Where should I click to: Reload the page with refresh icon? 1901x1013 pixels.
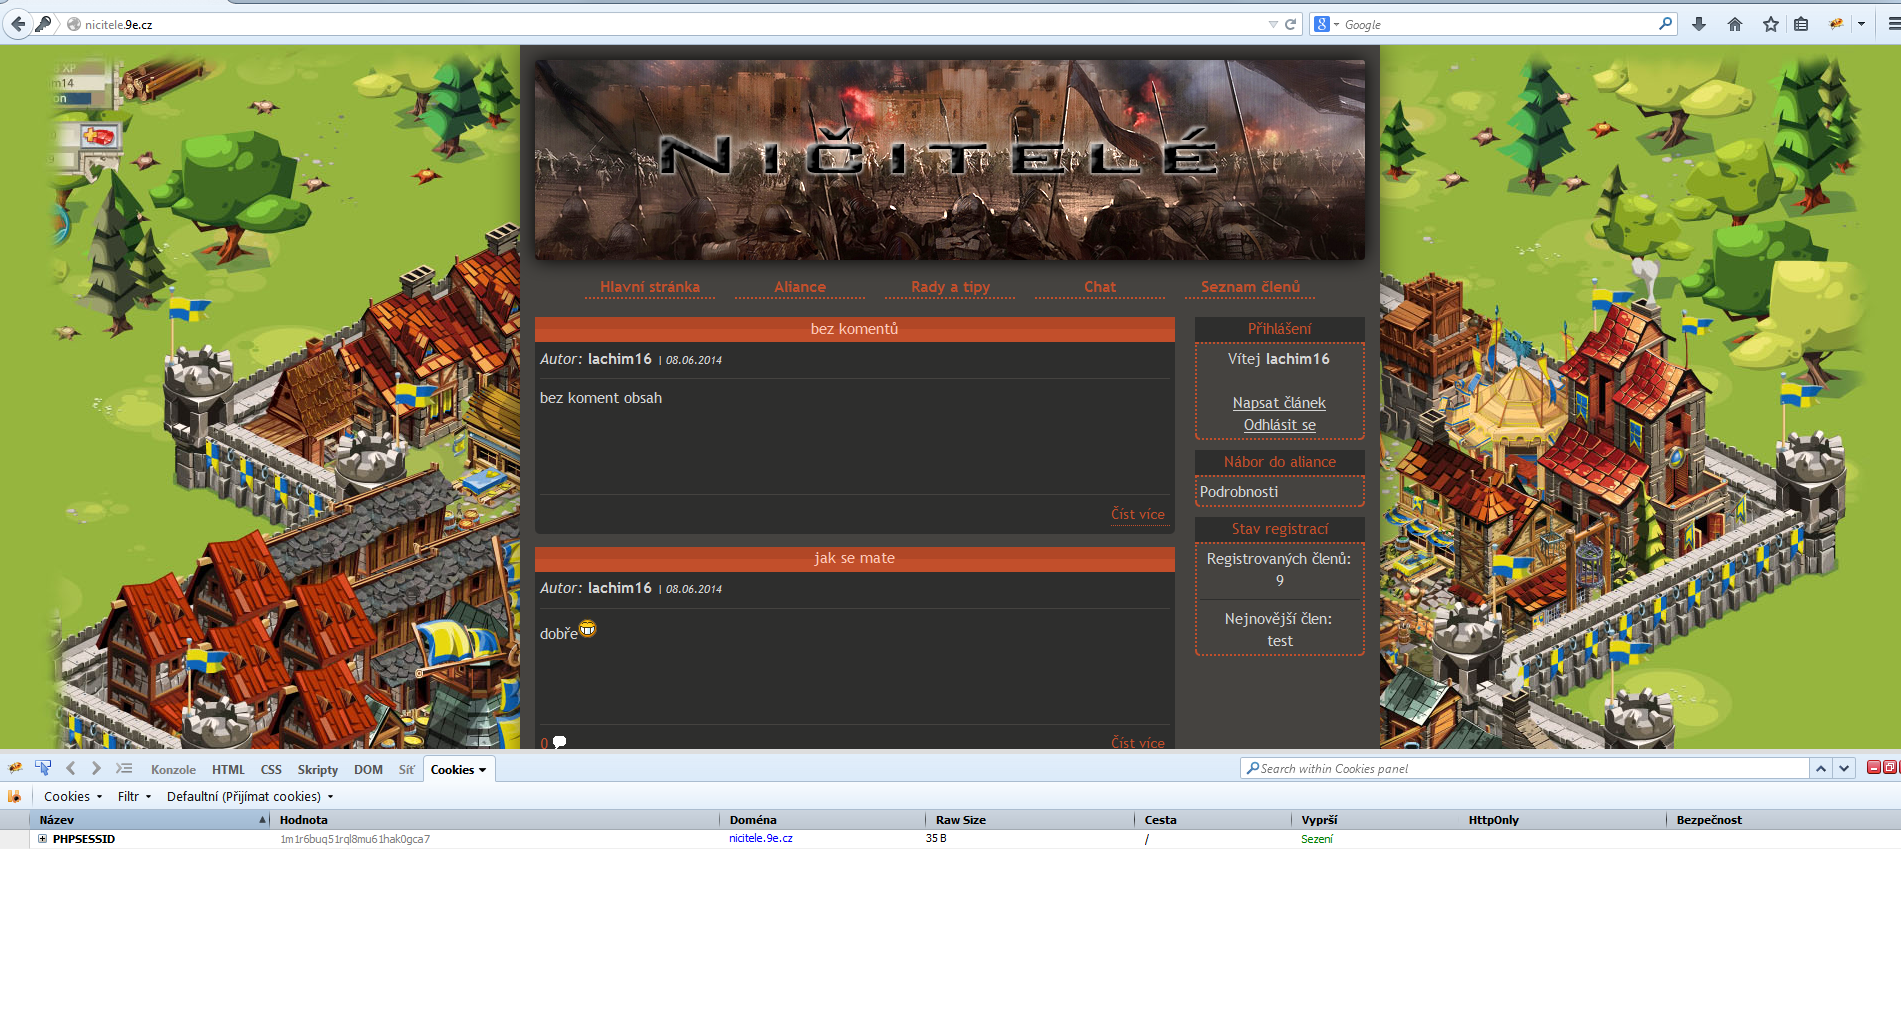tap(1291, 24)
